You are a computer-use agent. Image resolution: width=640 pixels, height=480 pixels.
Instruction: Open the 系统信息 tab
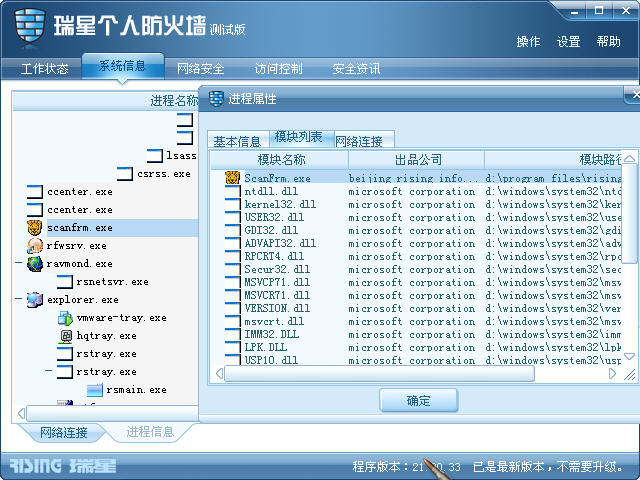[x=122, y=66]
